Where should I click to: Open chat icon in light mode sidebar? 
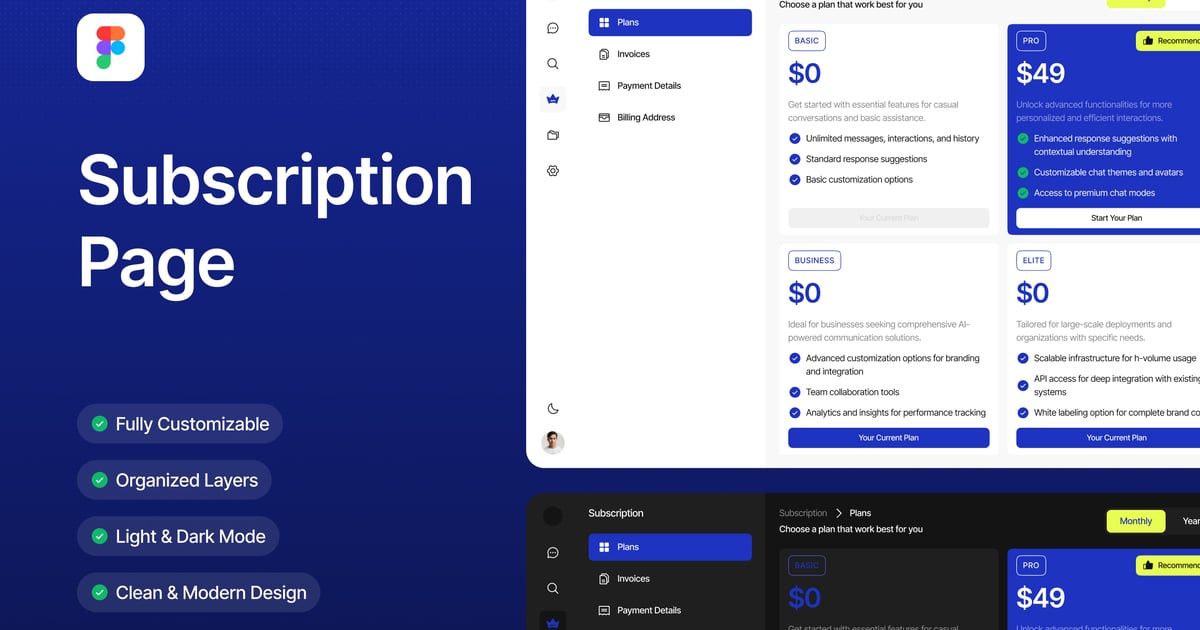[553, 28]
